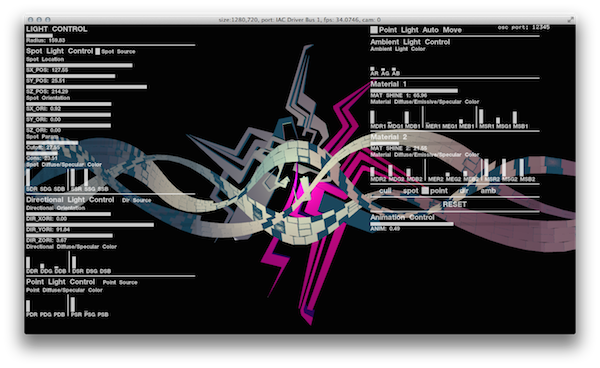600x368 pixels.
Task: Toggle the Spot Source checkbox
Action: [x=98, y=51]
